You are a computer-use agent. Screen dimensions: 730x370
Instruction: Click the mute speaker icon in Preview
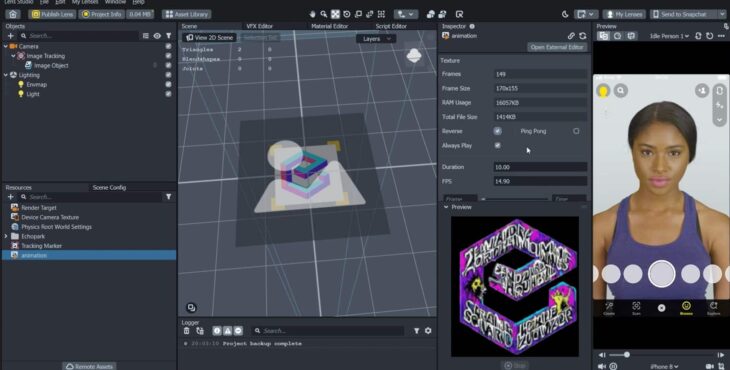(602, 366)
